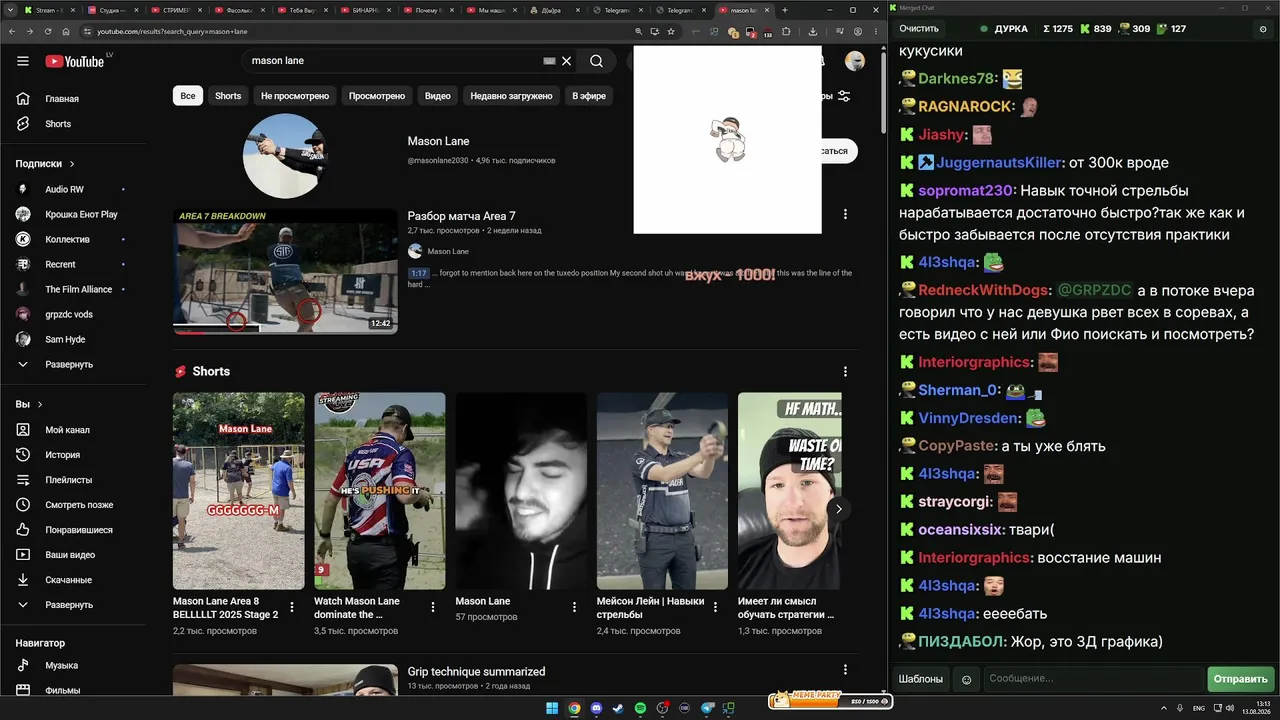Open options for 'Watch Mason Lane dominate' short
Viewport: 1280px width, 720px height.
tap(433, 607)
